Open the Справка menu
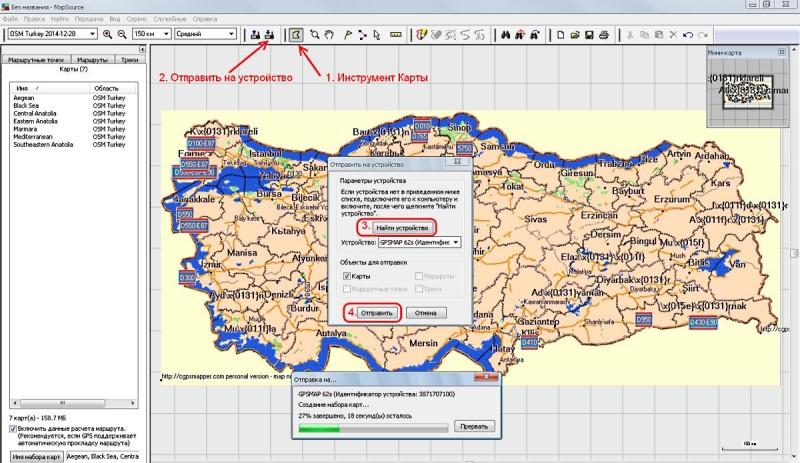The image size is (800, 463). (x=205, y=19)
